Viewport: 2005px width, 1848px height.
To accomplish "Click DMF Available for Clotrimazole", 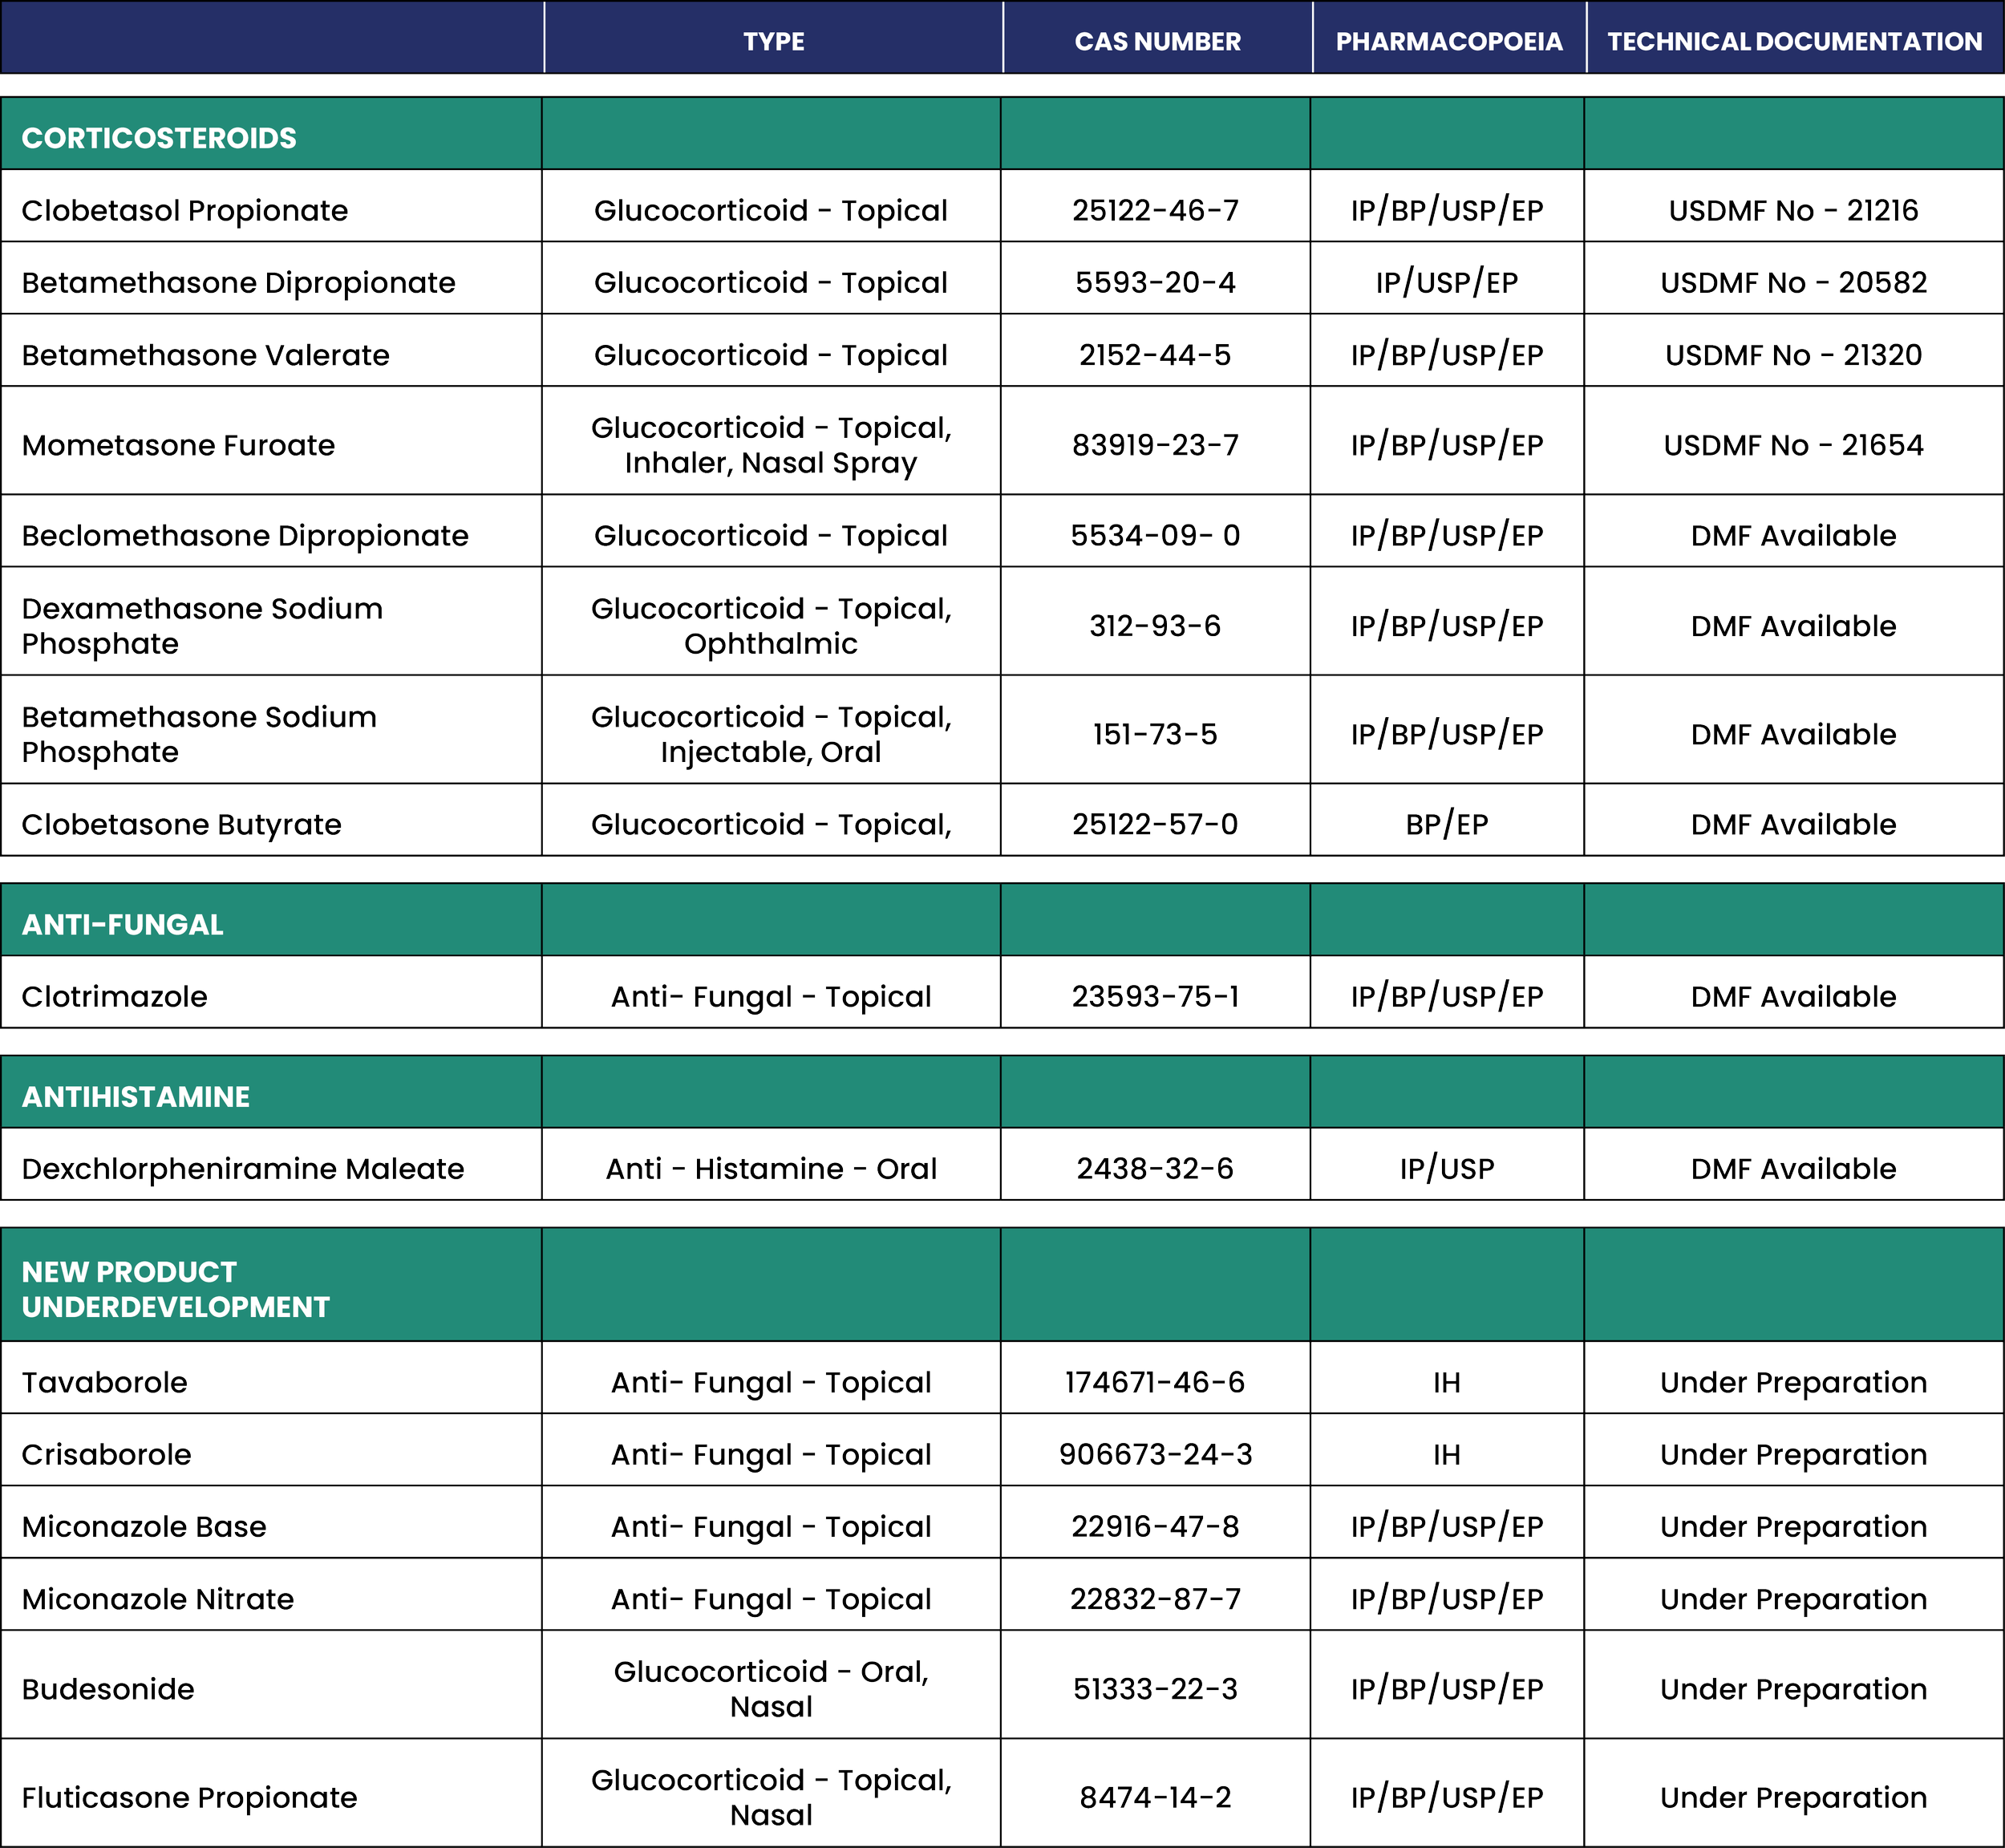I will coord(1793,996).
